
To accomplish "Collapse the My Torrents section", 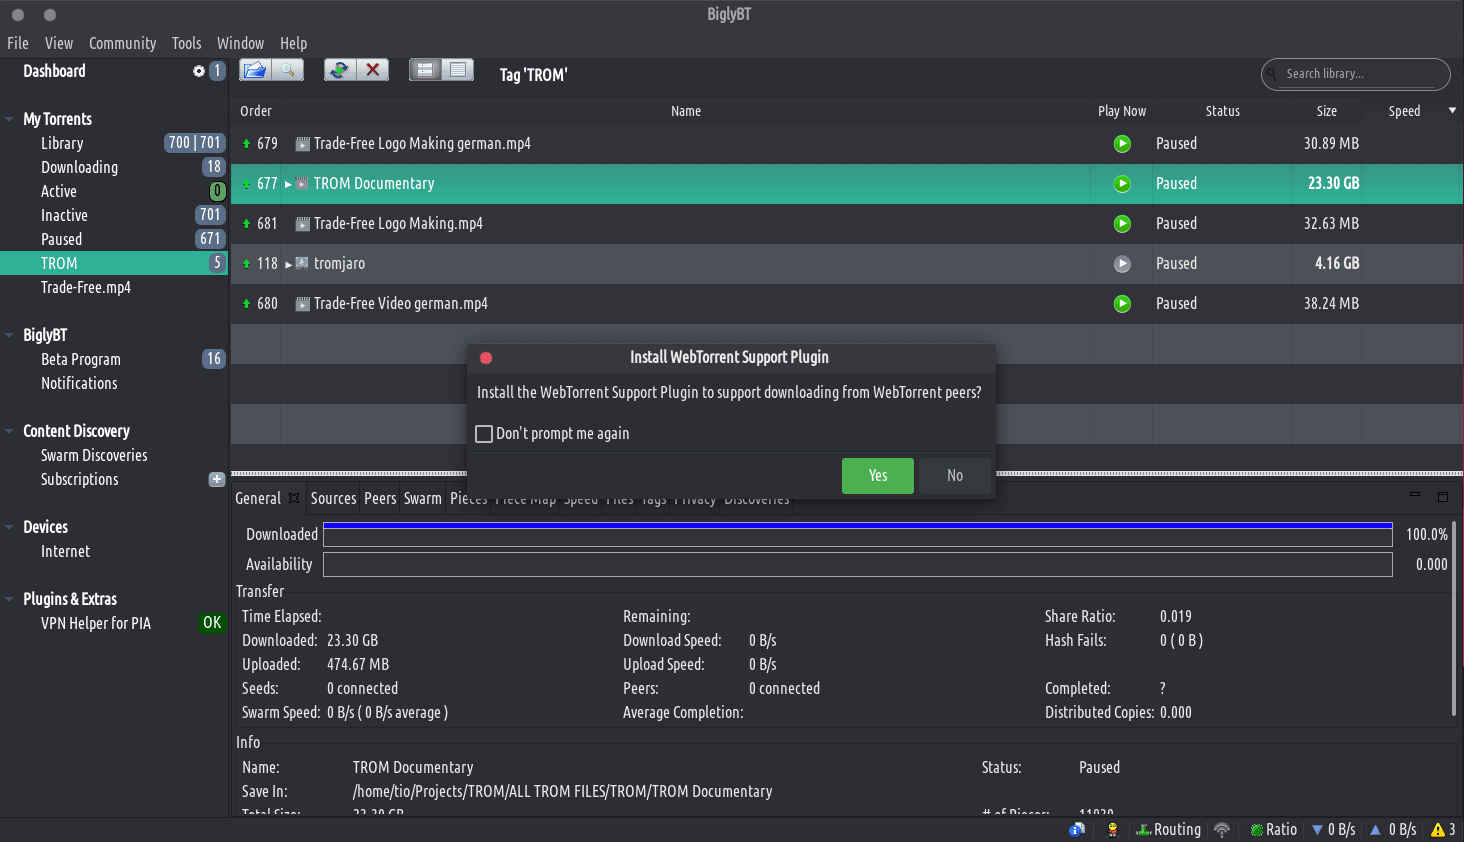I will tap(9, 119).
